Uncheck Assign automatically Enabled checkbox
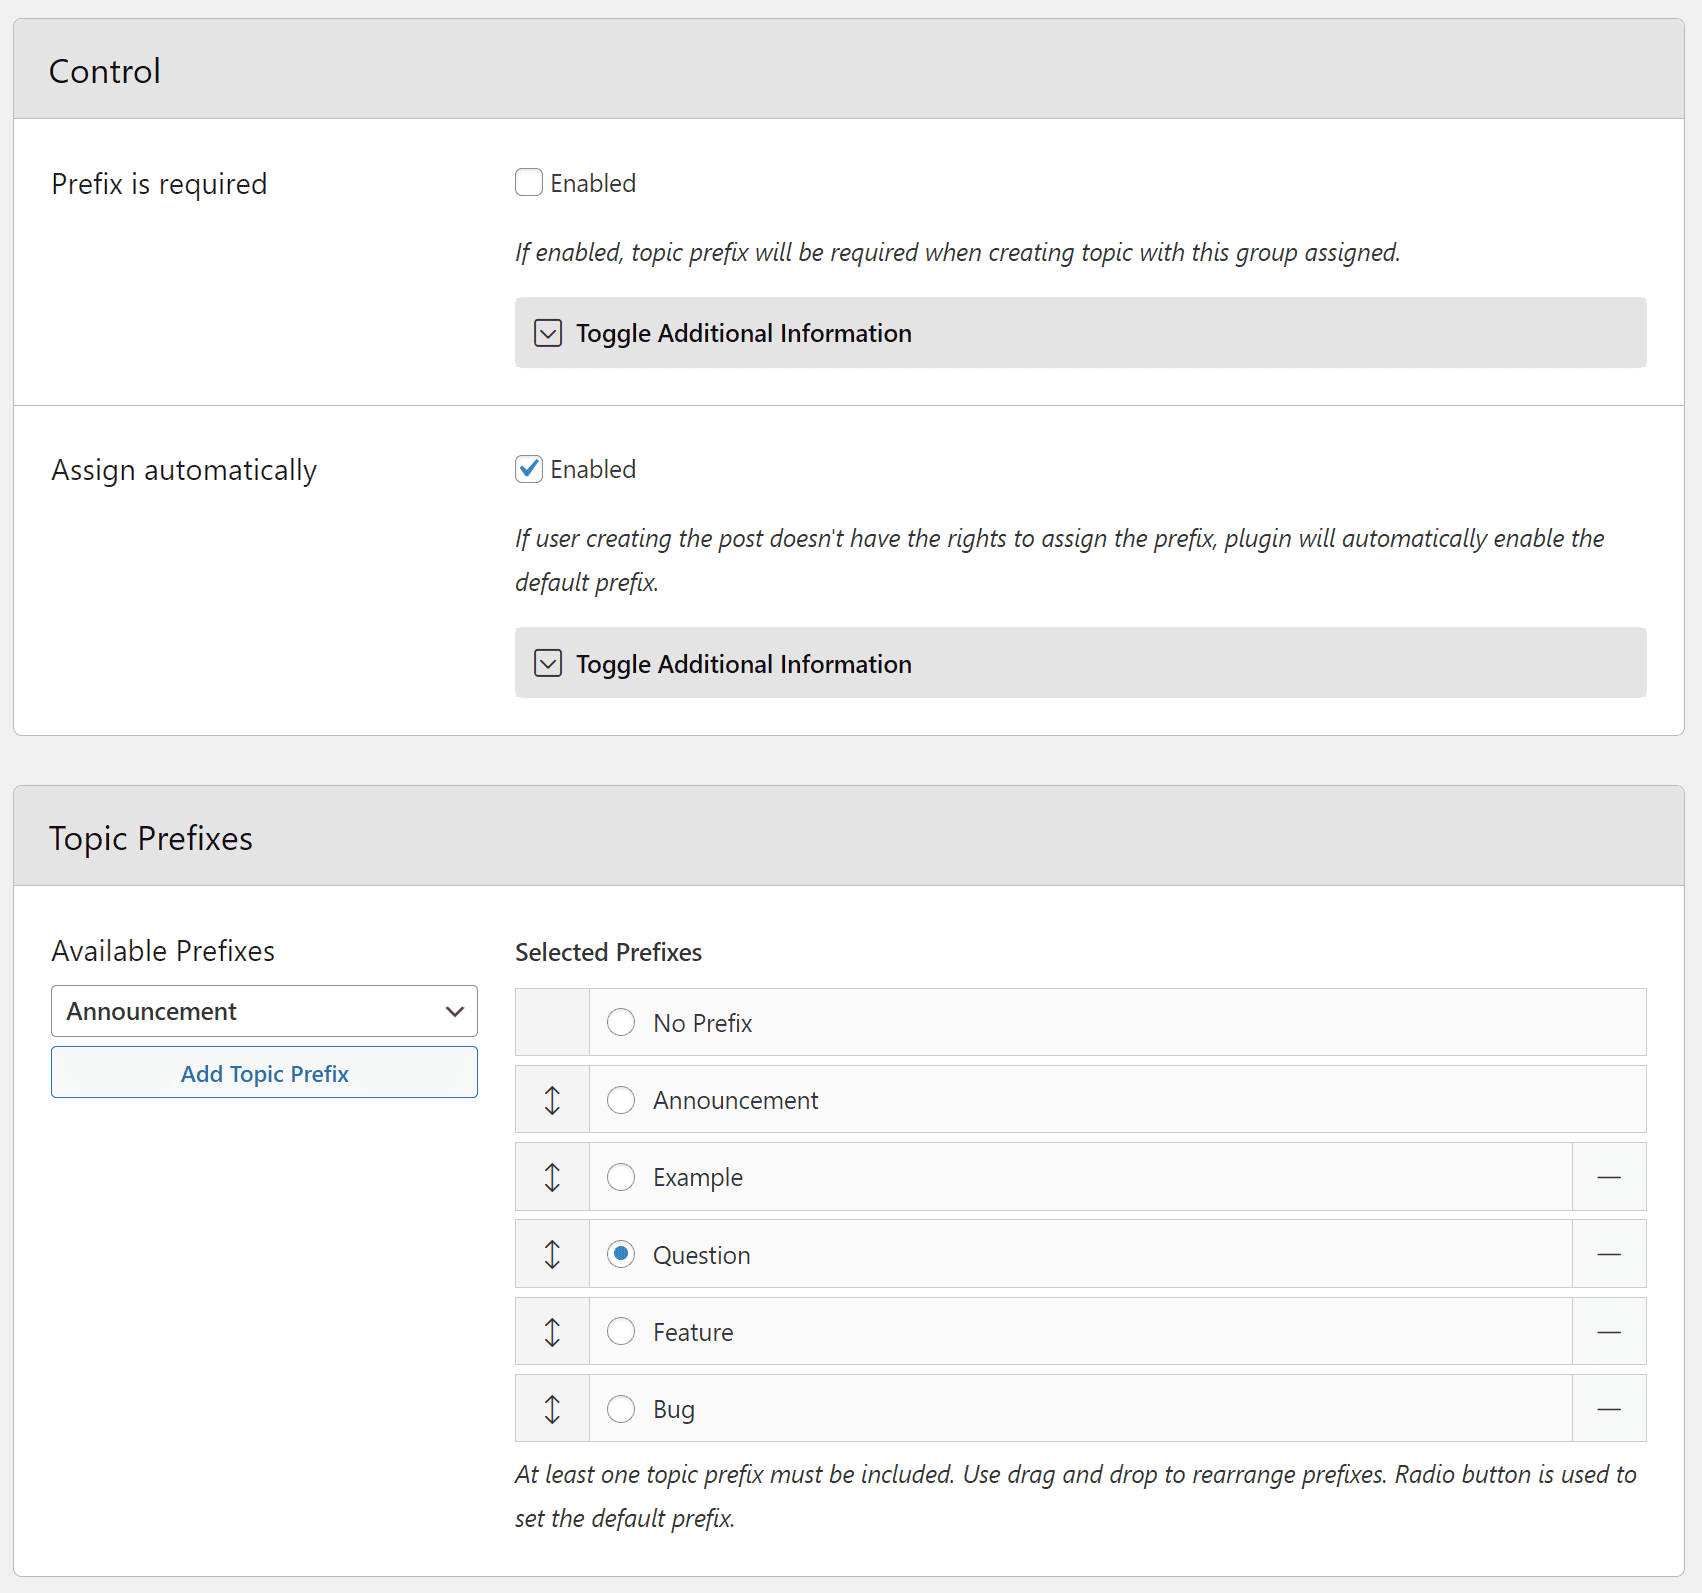 point(529,468)
